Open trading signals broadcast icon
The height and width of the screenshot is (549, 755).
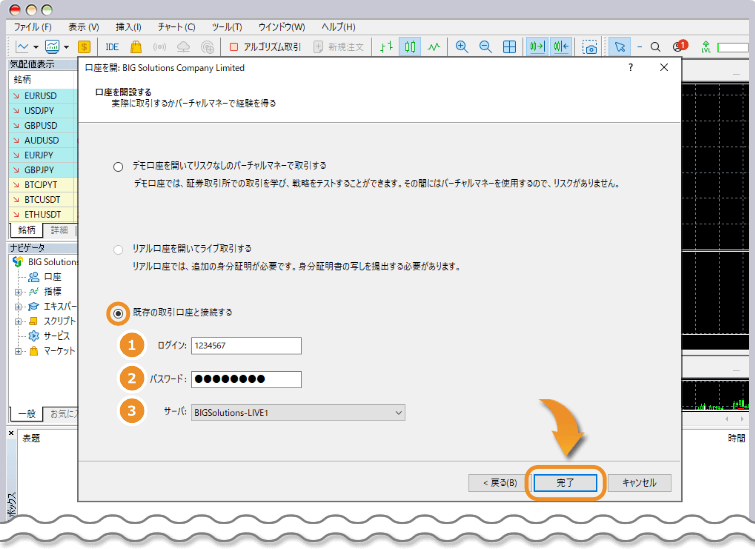pos(159,47)
